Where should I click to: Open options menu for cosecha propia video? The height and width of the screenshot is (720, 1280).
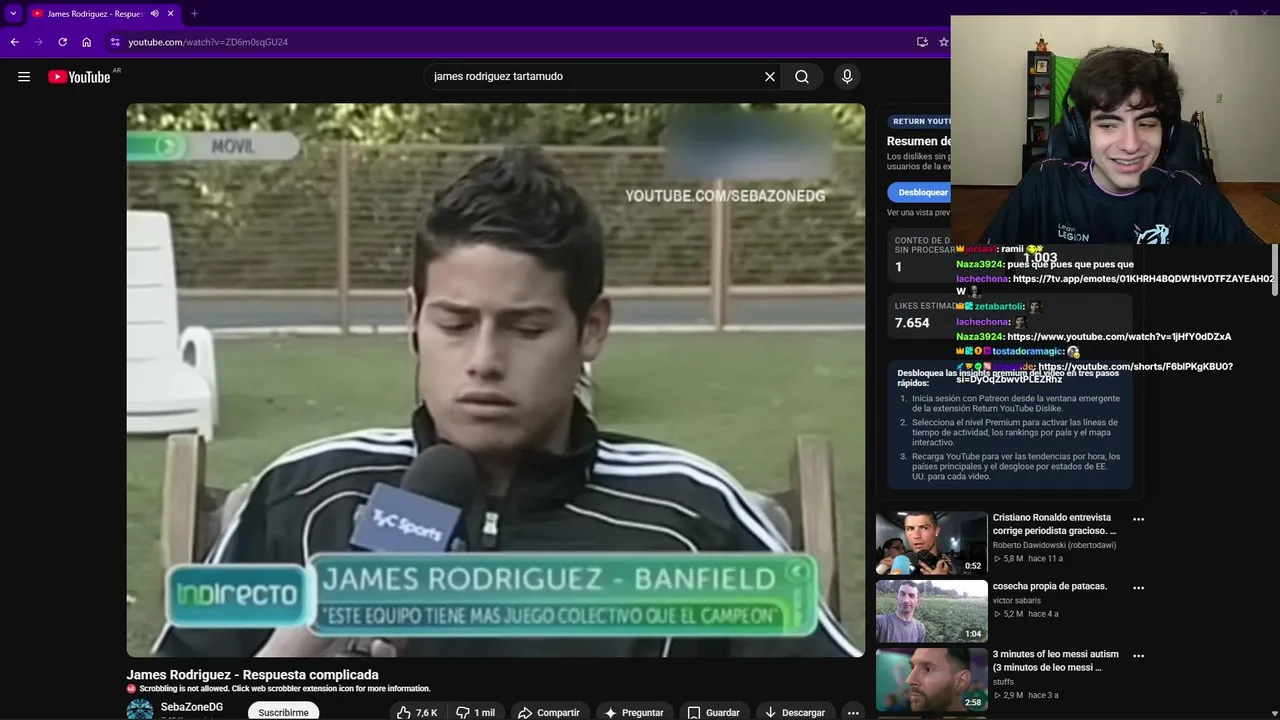click(x=1138, y=587)
